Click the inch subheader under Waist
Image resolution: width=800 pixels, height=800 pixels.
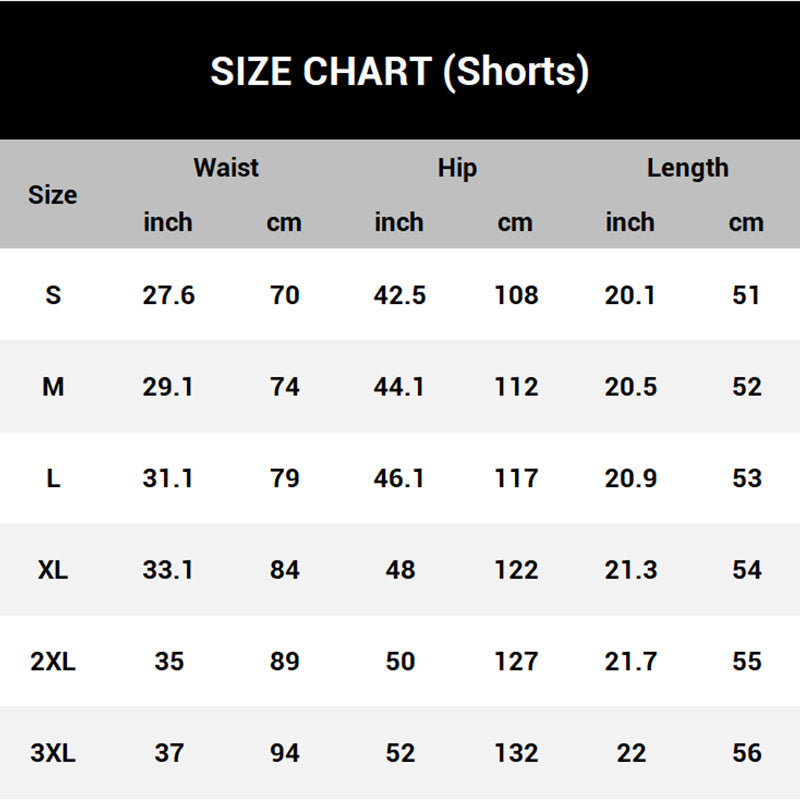coord(168,222)
